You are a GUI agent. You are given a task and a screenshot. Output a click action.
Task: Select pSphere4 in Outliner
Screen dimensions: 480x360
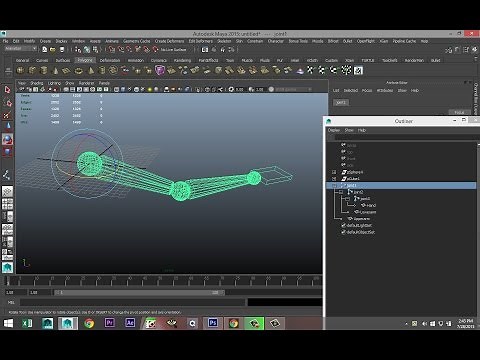[x=355, y=172]
